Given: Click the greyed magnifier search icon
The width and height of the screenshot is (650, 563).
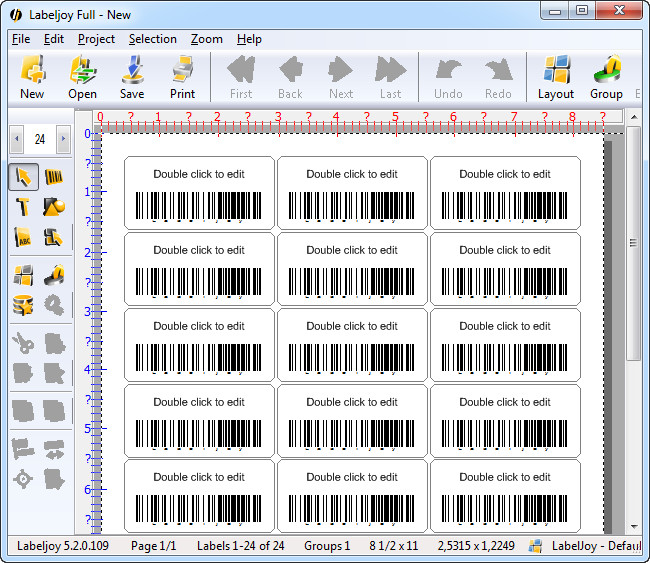Looking at the screenshot, I should tap(54, 305).
